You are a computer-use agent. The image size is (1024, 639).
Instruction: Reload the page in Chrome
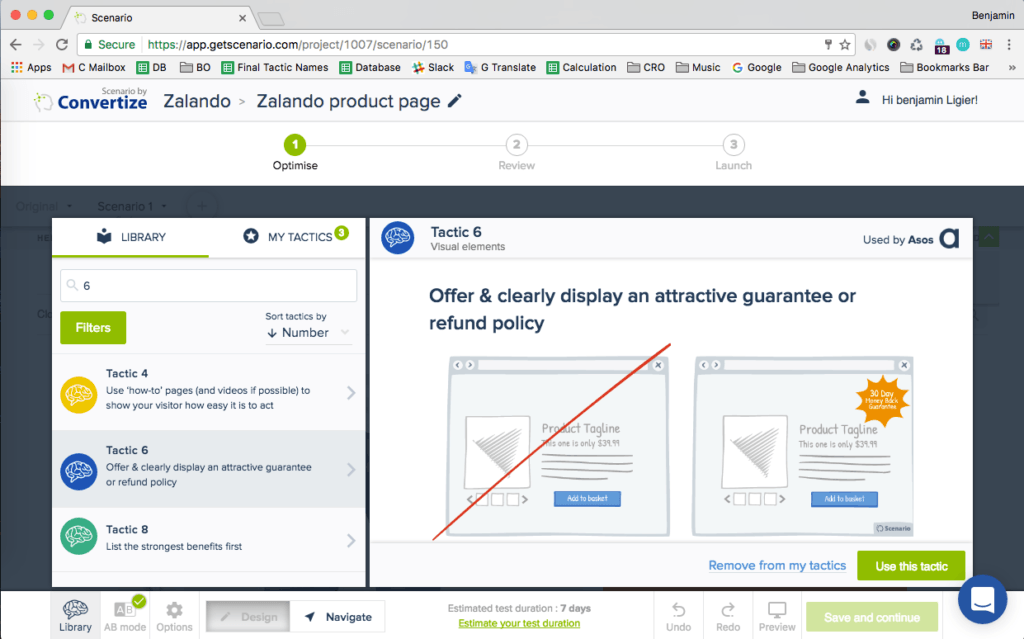(62, 44)
